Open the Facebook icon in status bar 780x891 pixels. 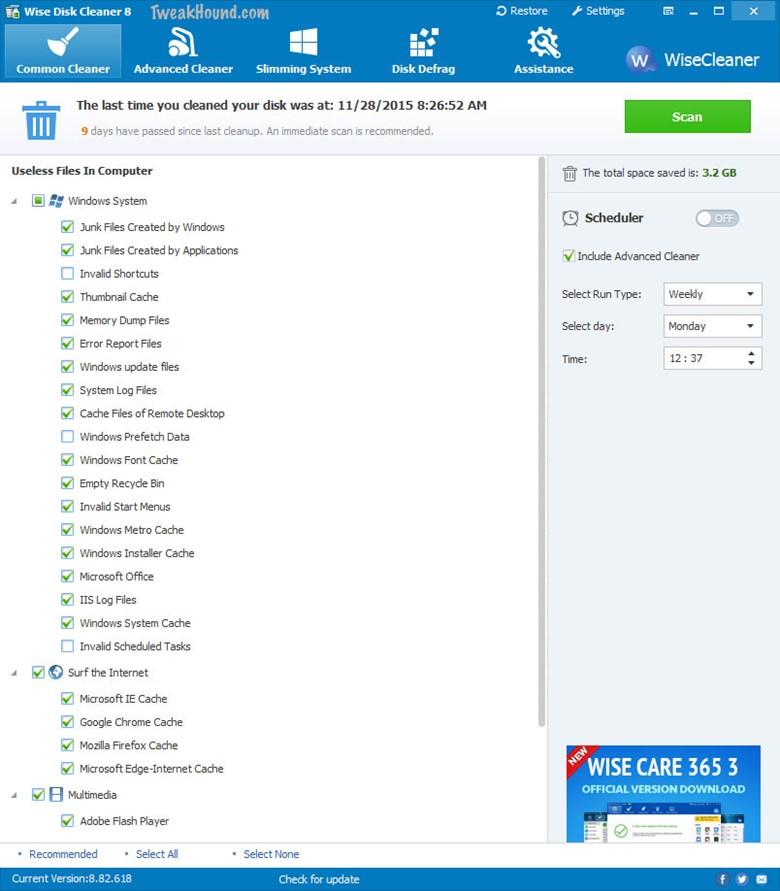pos(722,880)
